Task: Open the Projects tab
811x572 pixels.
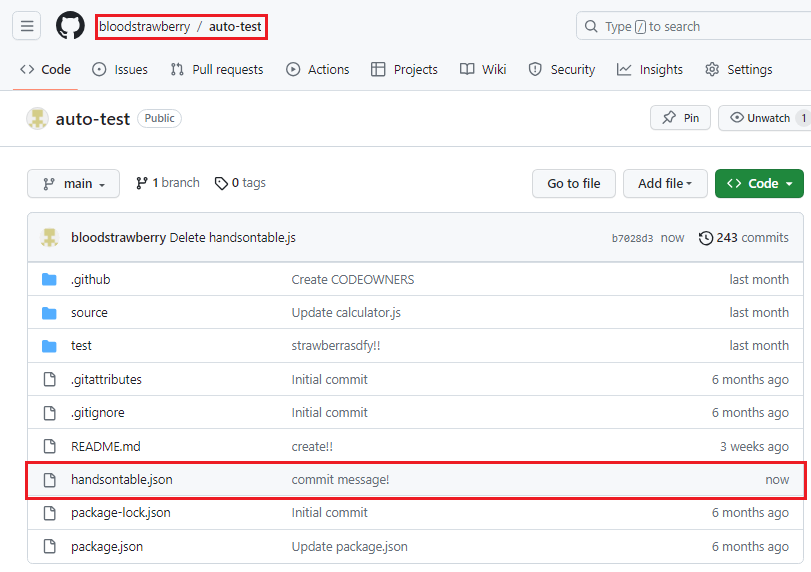Action: coord(404,69)
